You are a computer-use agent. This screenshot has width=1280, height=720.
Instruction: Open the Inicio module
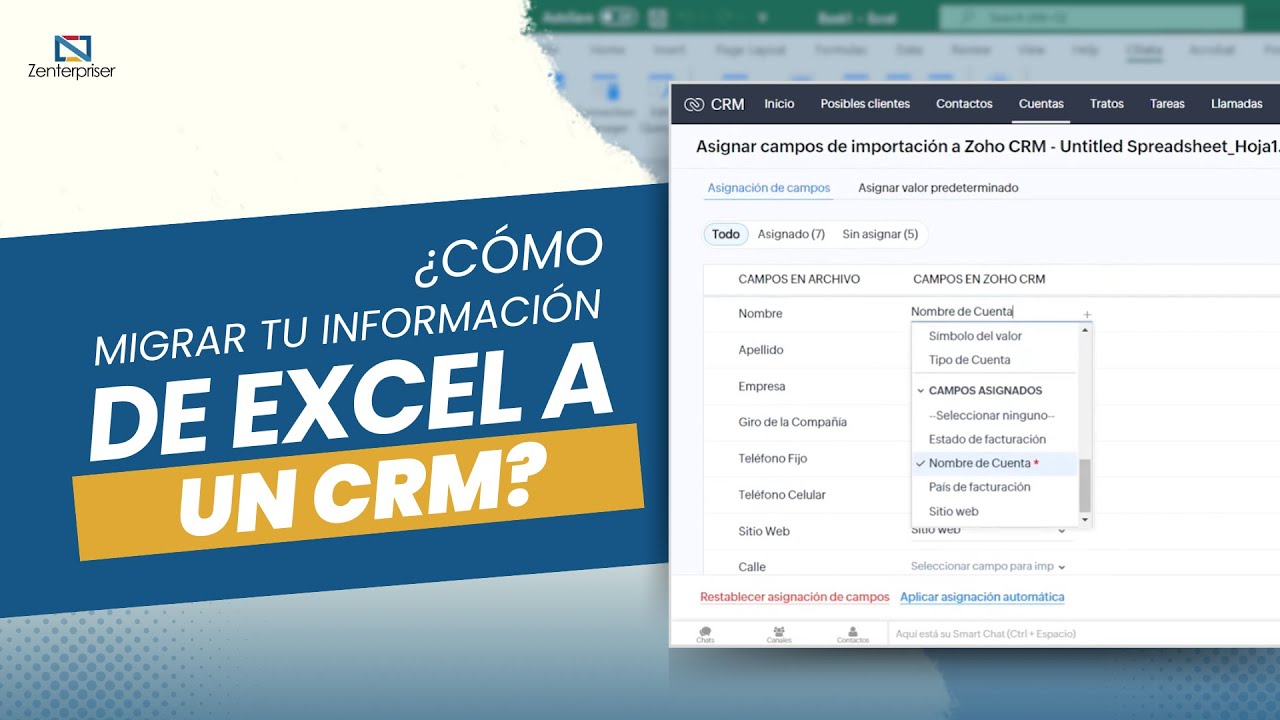779,104
